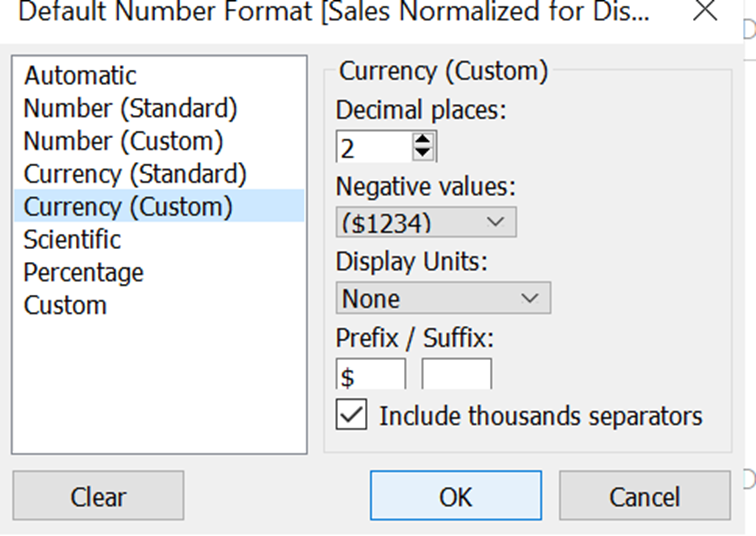
Task: Click the empty Suffix field
Action: coord(457,376)
